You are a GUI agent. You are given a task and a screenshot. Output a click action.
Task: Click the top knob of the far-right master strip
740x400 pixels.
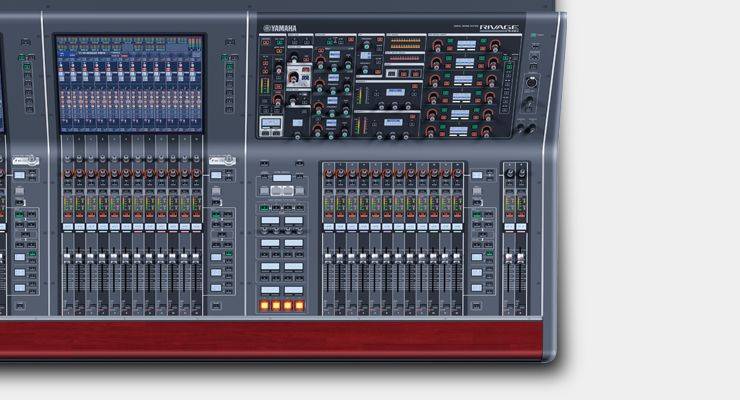(508, 172)
